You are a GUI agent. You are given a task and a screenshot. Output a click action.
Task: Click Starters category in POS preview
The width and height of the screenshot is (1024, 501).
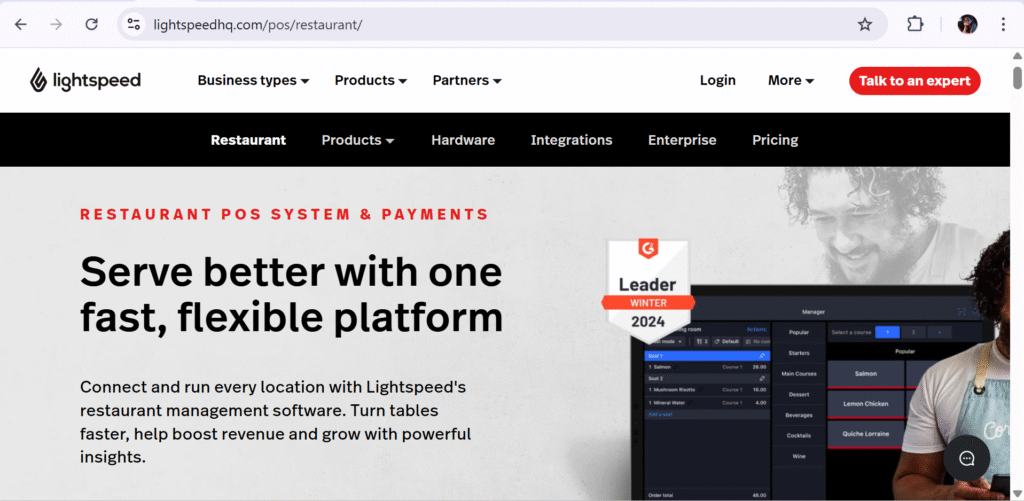(x=799, y=353)
